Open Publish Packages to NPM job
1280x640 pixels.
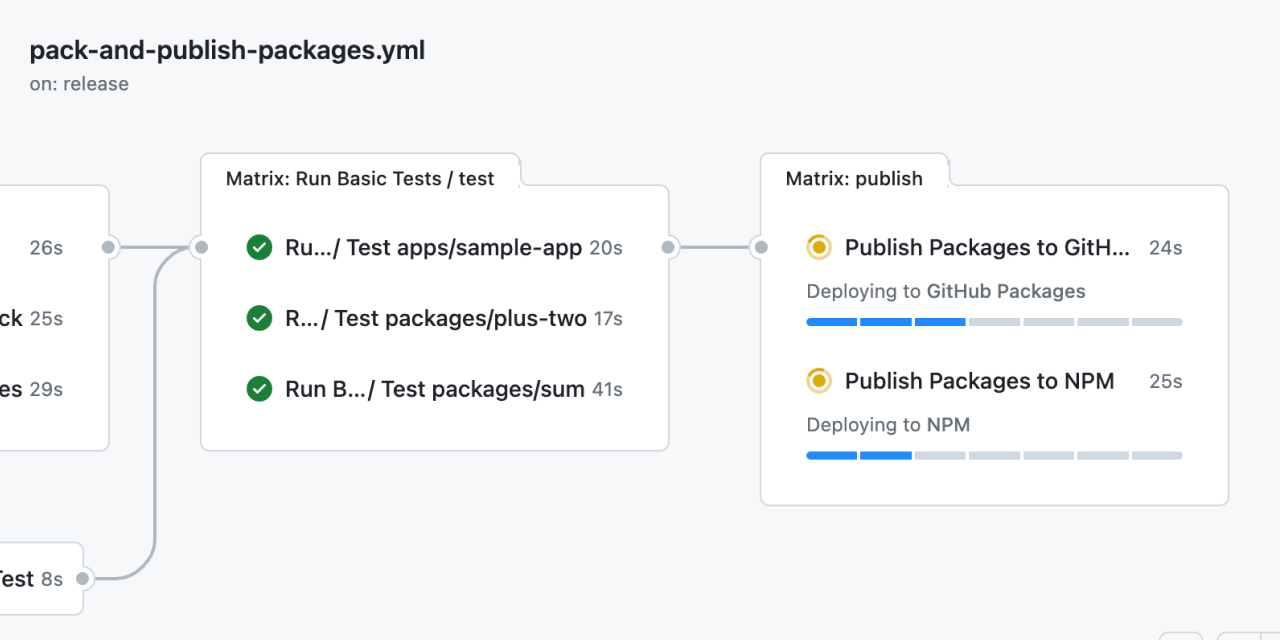[x=979, y=381]
